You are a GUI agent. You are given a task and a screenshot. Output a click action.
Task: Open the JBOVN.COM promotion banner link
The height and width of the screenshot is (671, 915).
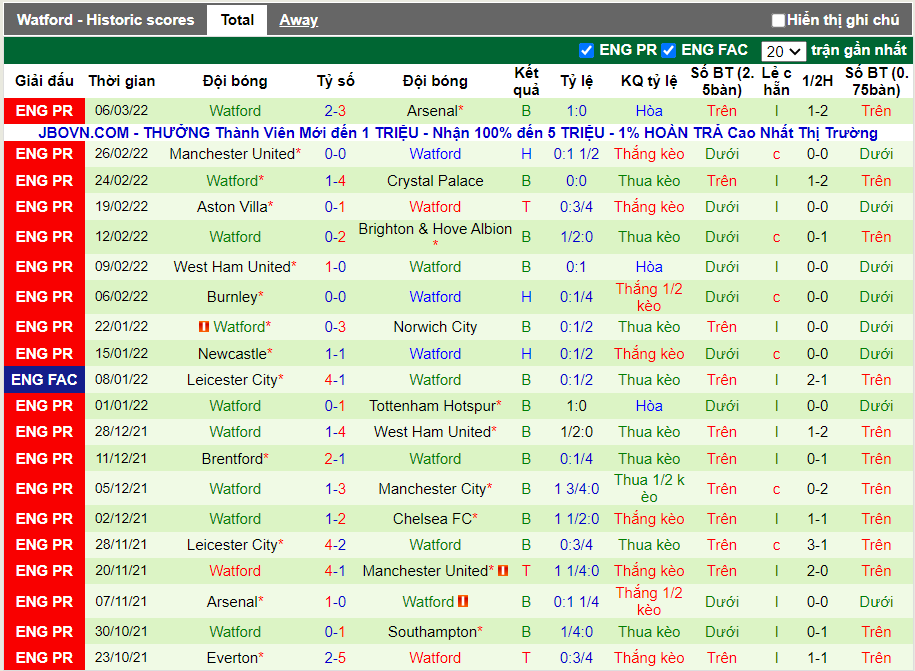click(x=458, y=133)
